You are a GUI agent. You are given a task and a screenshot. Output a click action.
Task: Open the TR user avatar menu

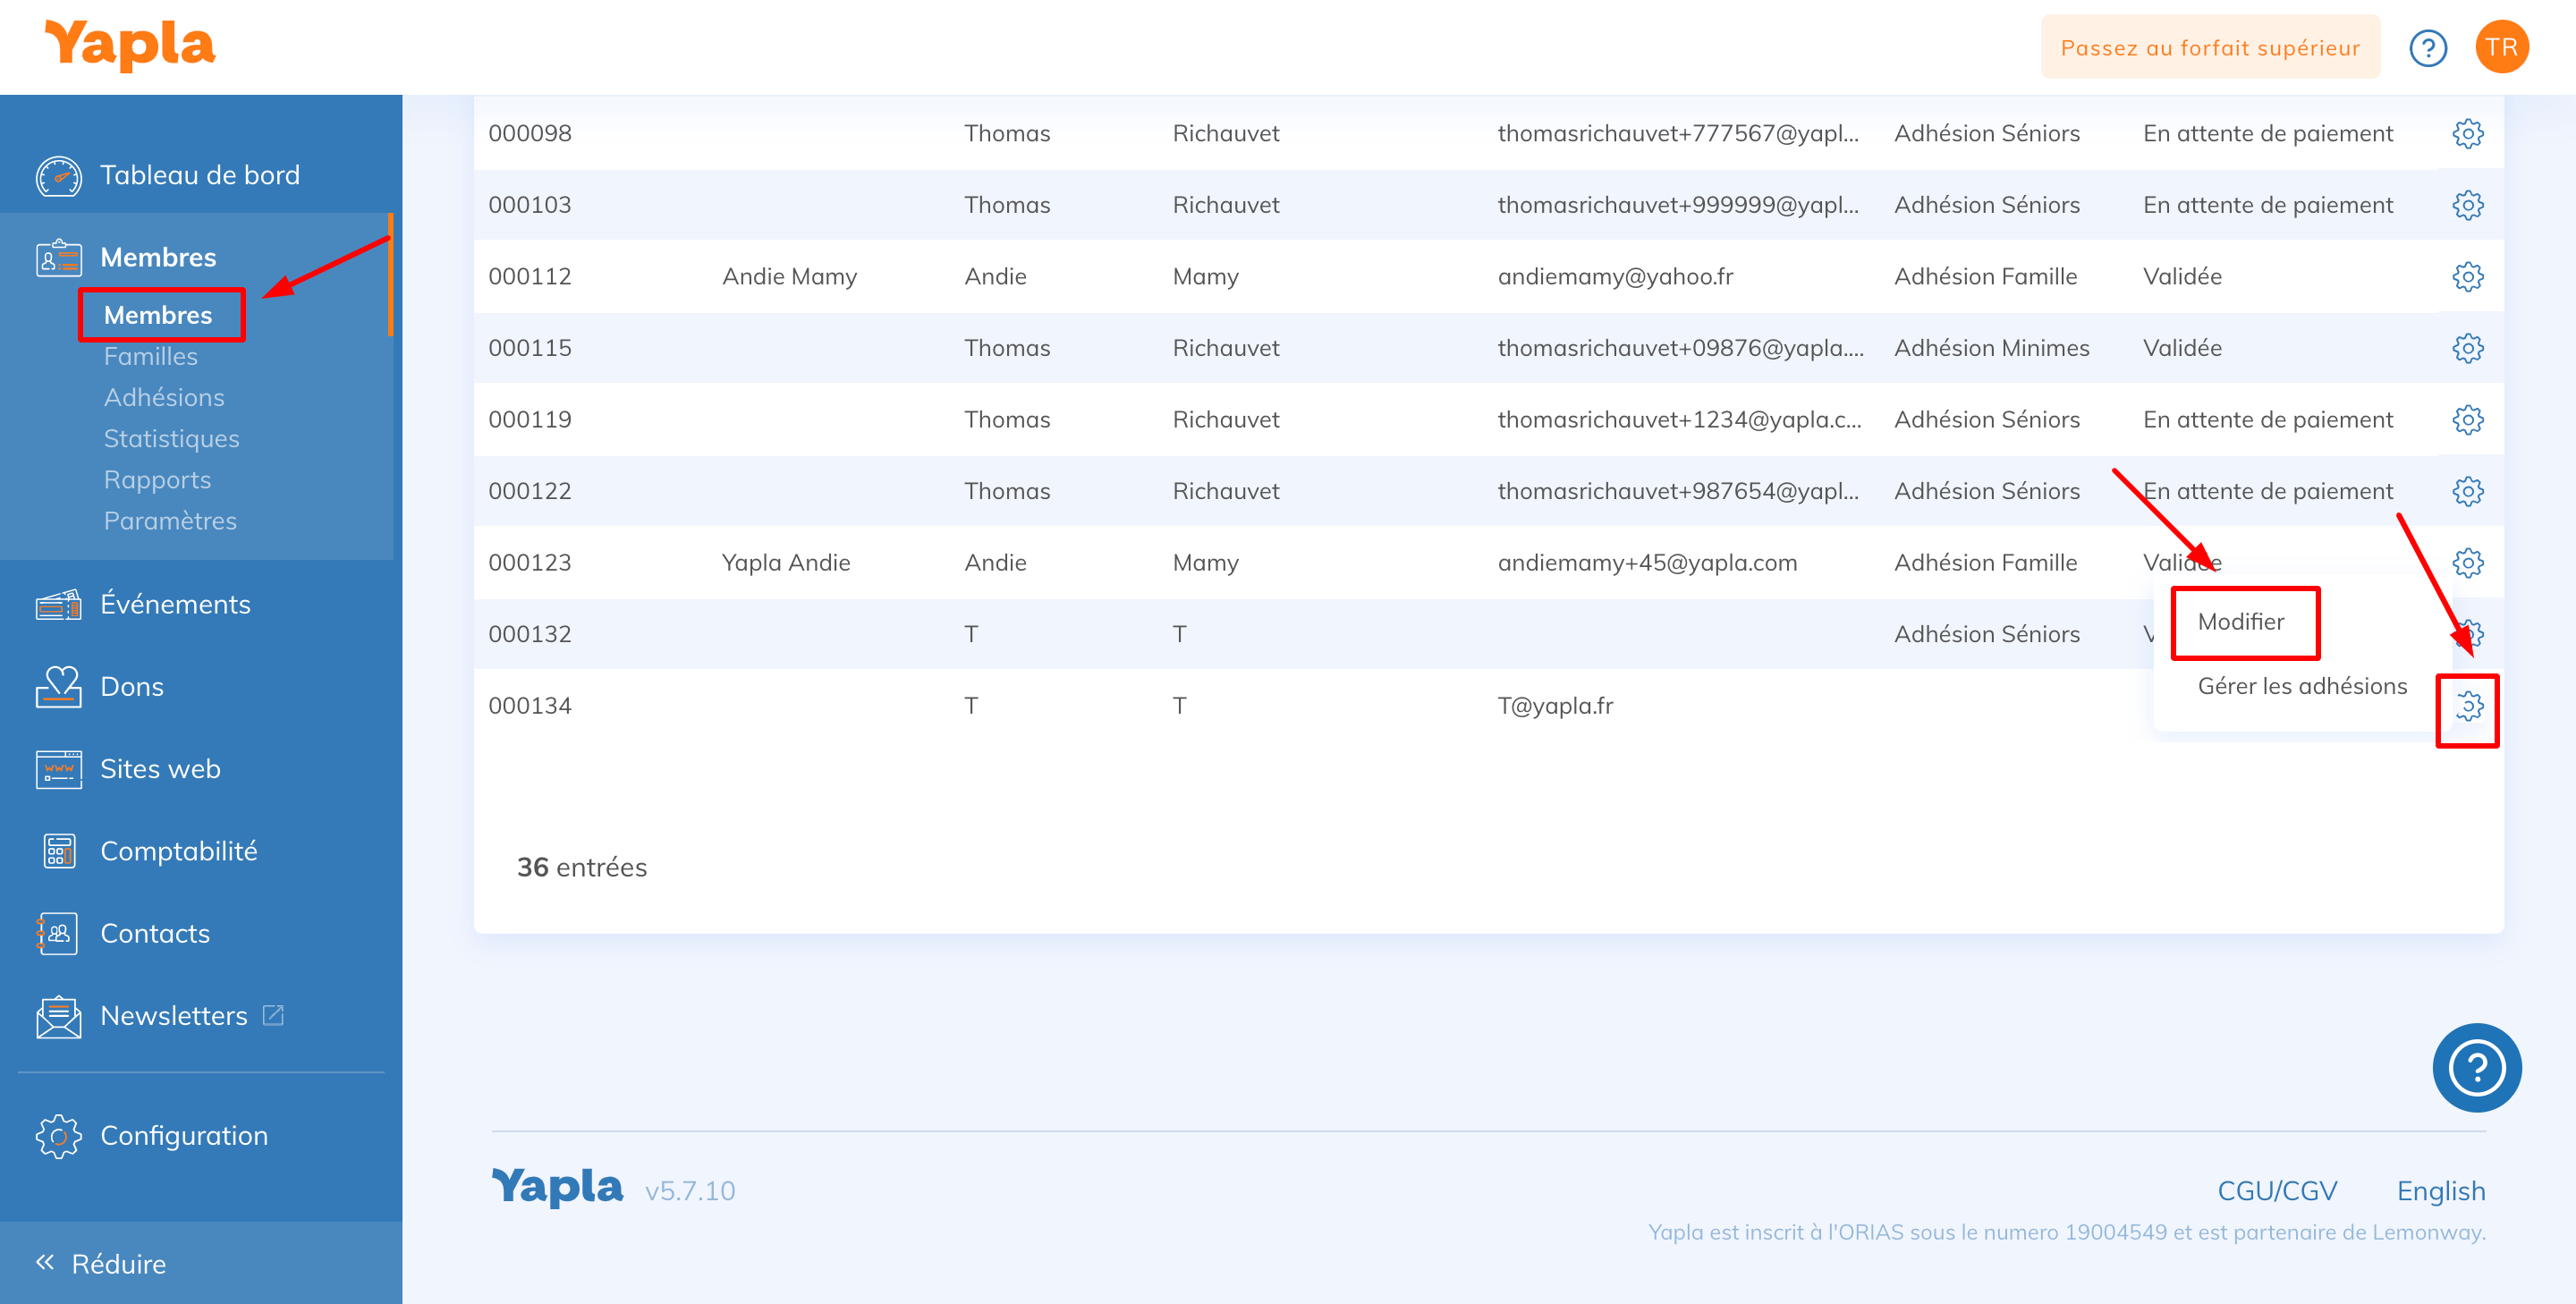[2501, 47]
